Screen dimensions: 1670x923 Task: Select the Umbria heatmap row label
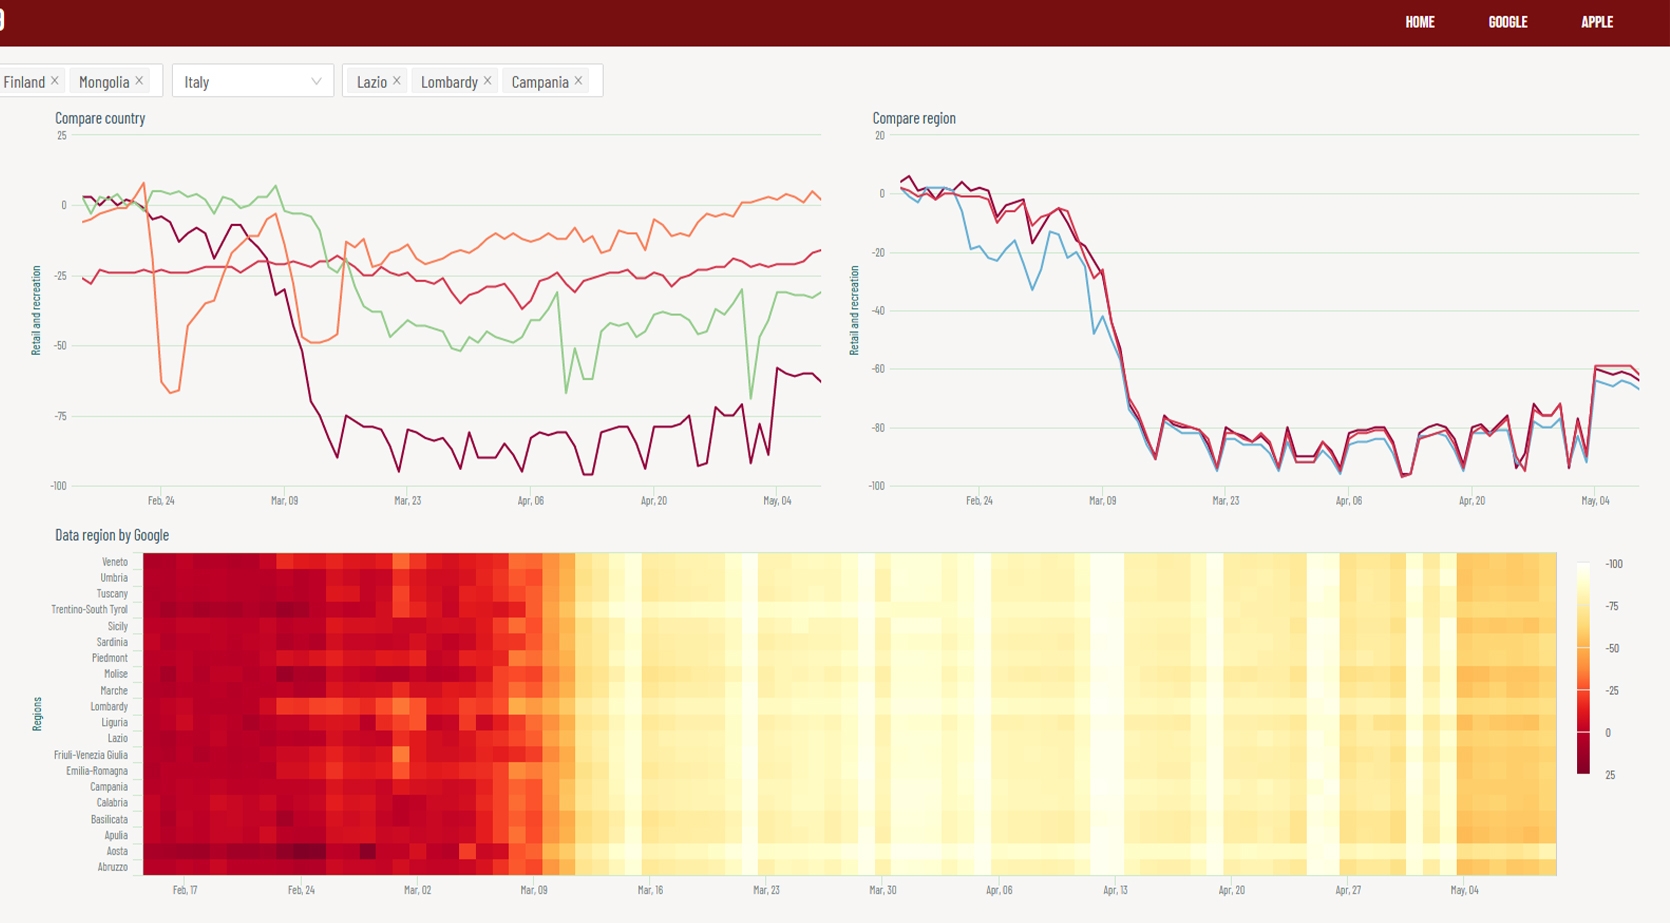tap(114, 578)
